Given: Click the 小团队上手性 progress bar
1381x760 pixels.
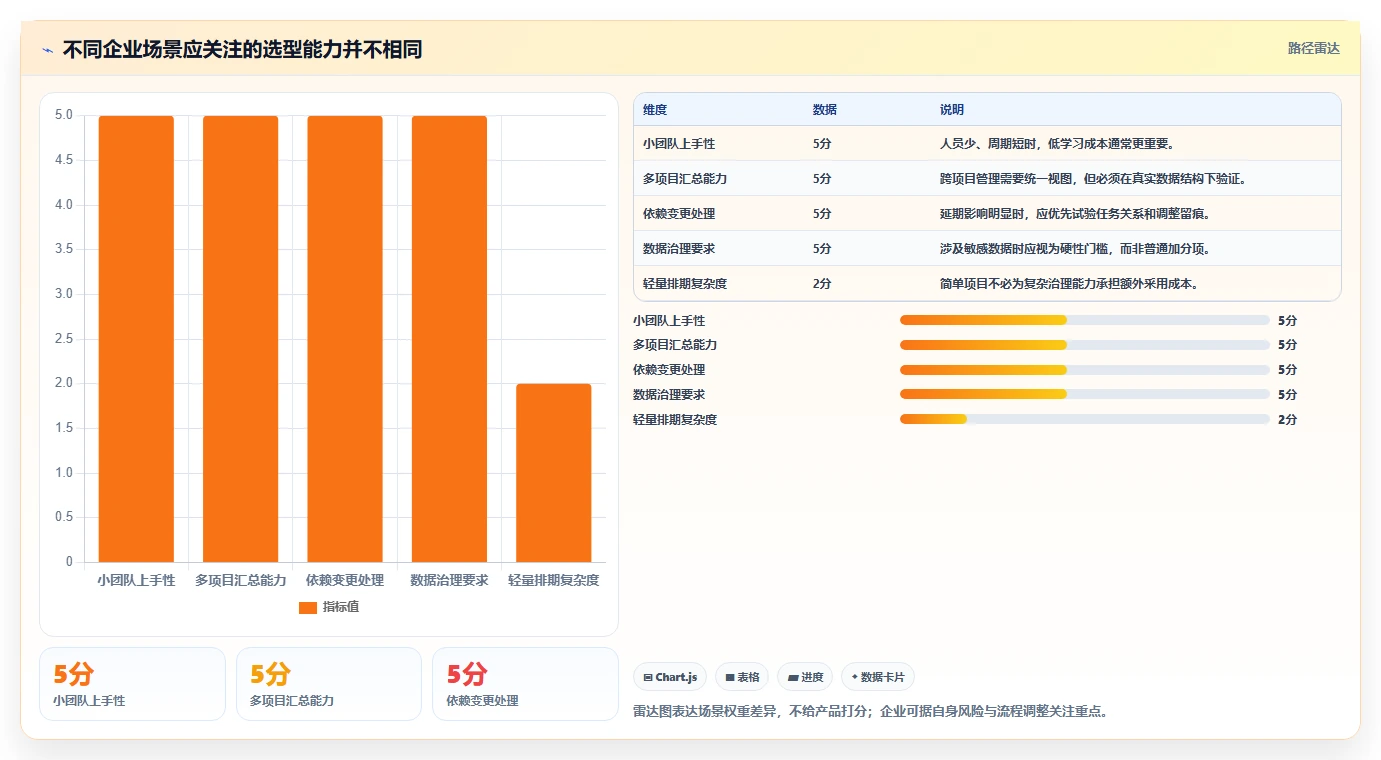Looking at the screenshot, I should [1085, 320].
